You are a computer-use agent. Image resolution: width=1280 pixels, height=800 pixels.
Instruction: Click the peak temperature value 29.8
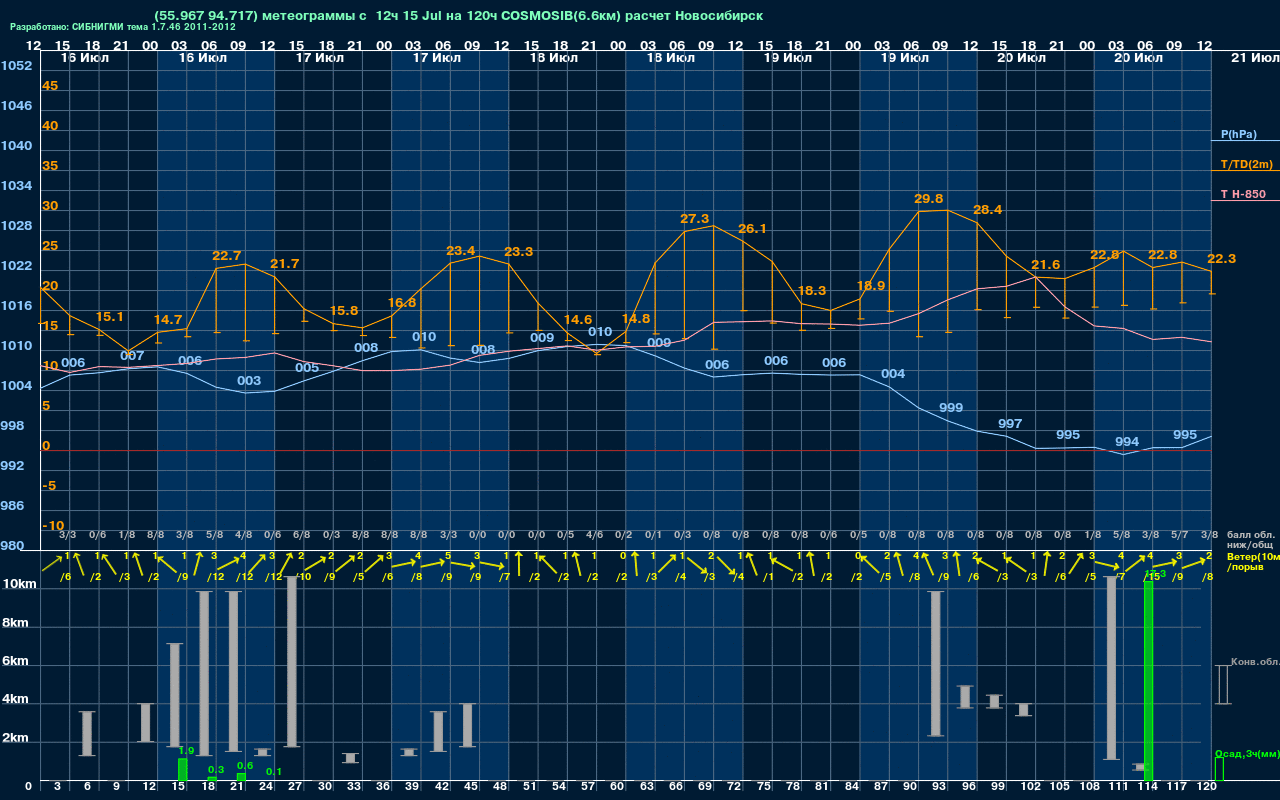pos(929,199)
